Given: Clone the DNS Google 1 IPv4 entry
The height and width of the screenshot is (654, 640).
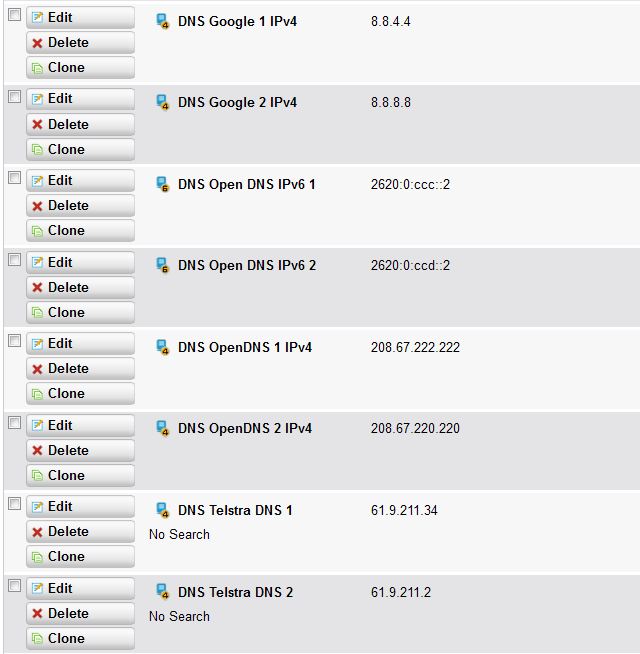Looking at the screenshot, I should (81, 68).
